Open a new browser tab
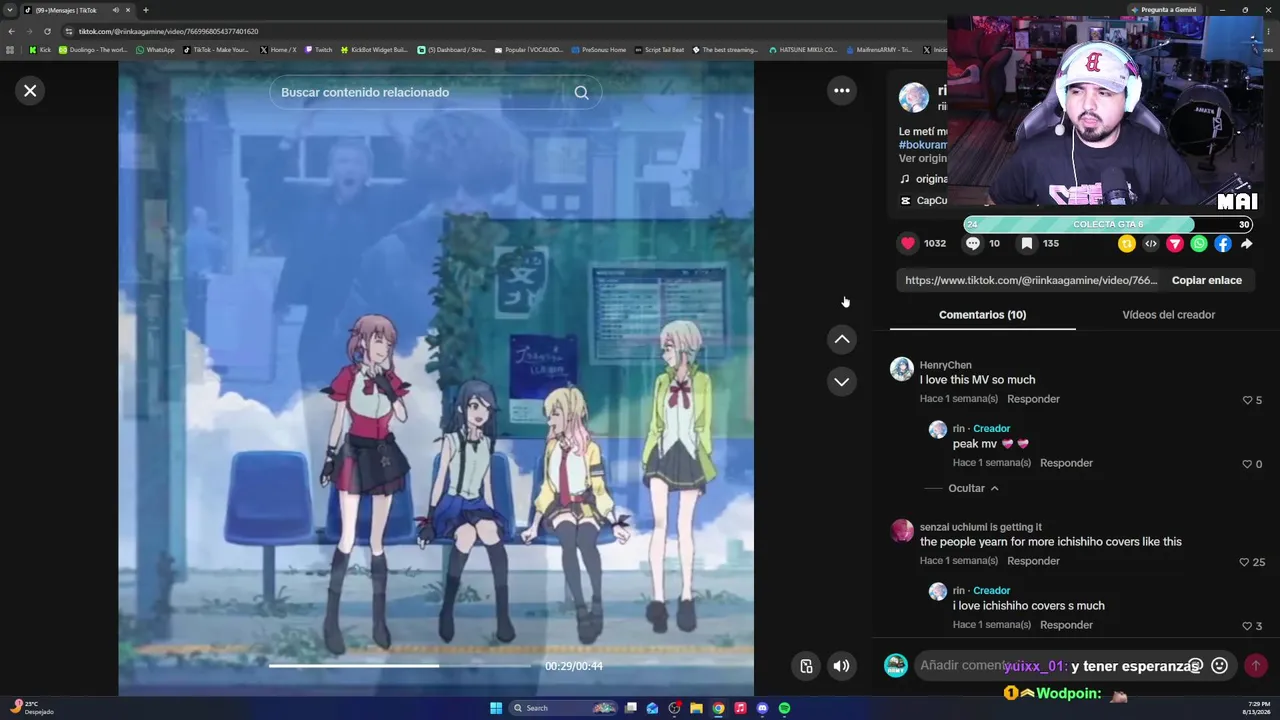This screenshot has height=720, width=1280. (x=146, y=10)
